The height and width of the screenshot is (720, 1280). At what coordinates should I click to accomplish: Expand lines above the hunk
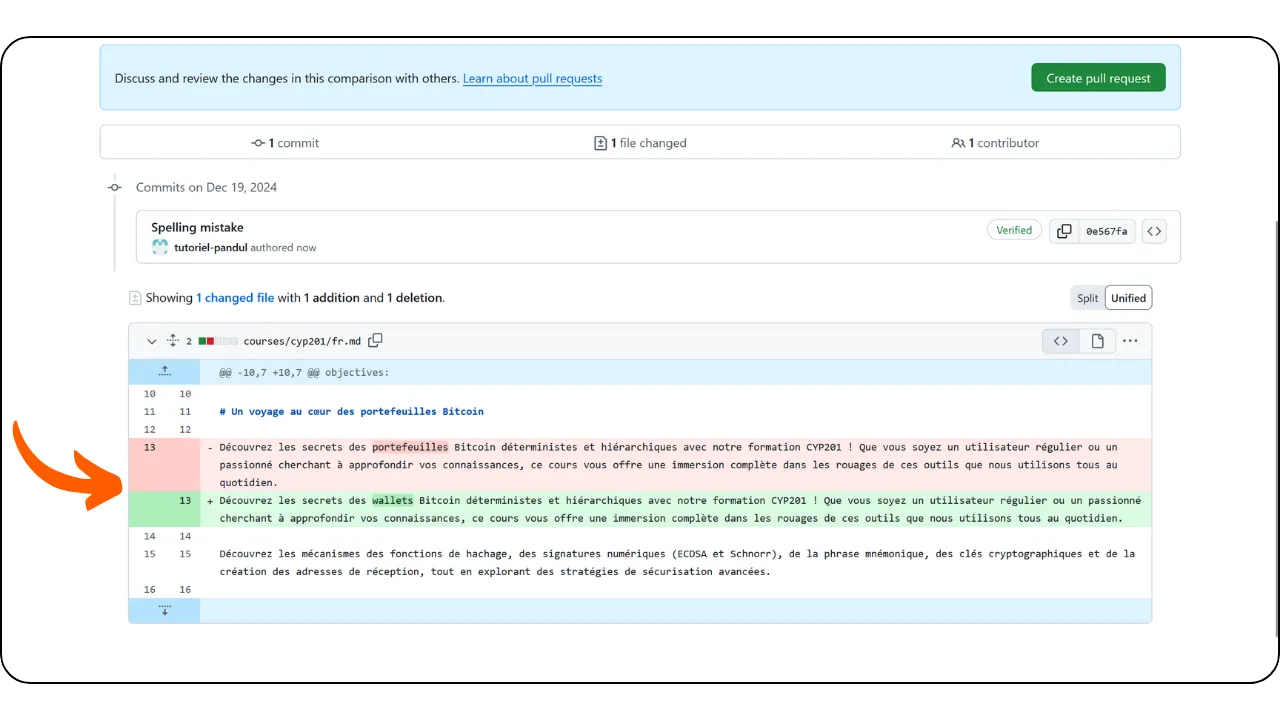165,372
